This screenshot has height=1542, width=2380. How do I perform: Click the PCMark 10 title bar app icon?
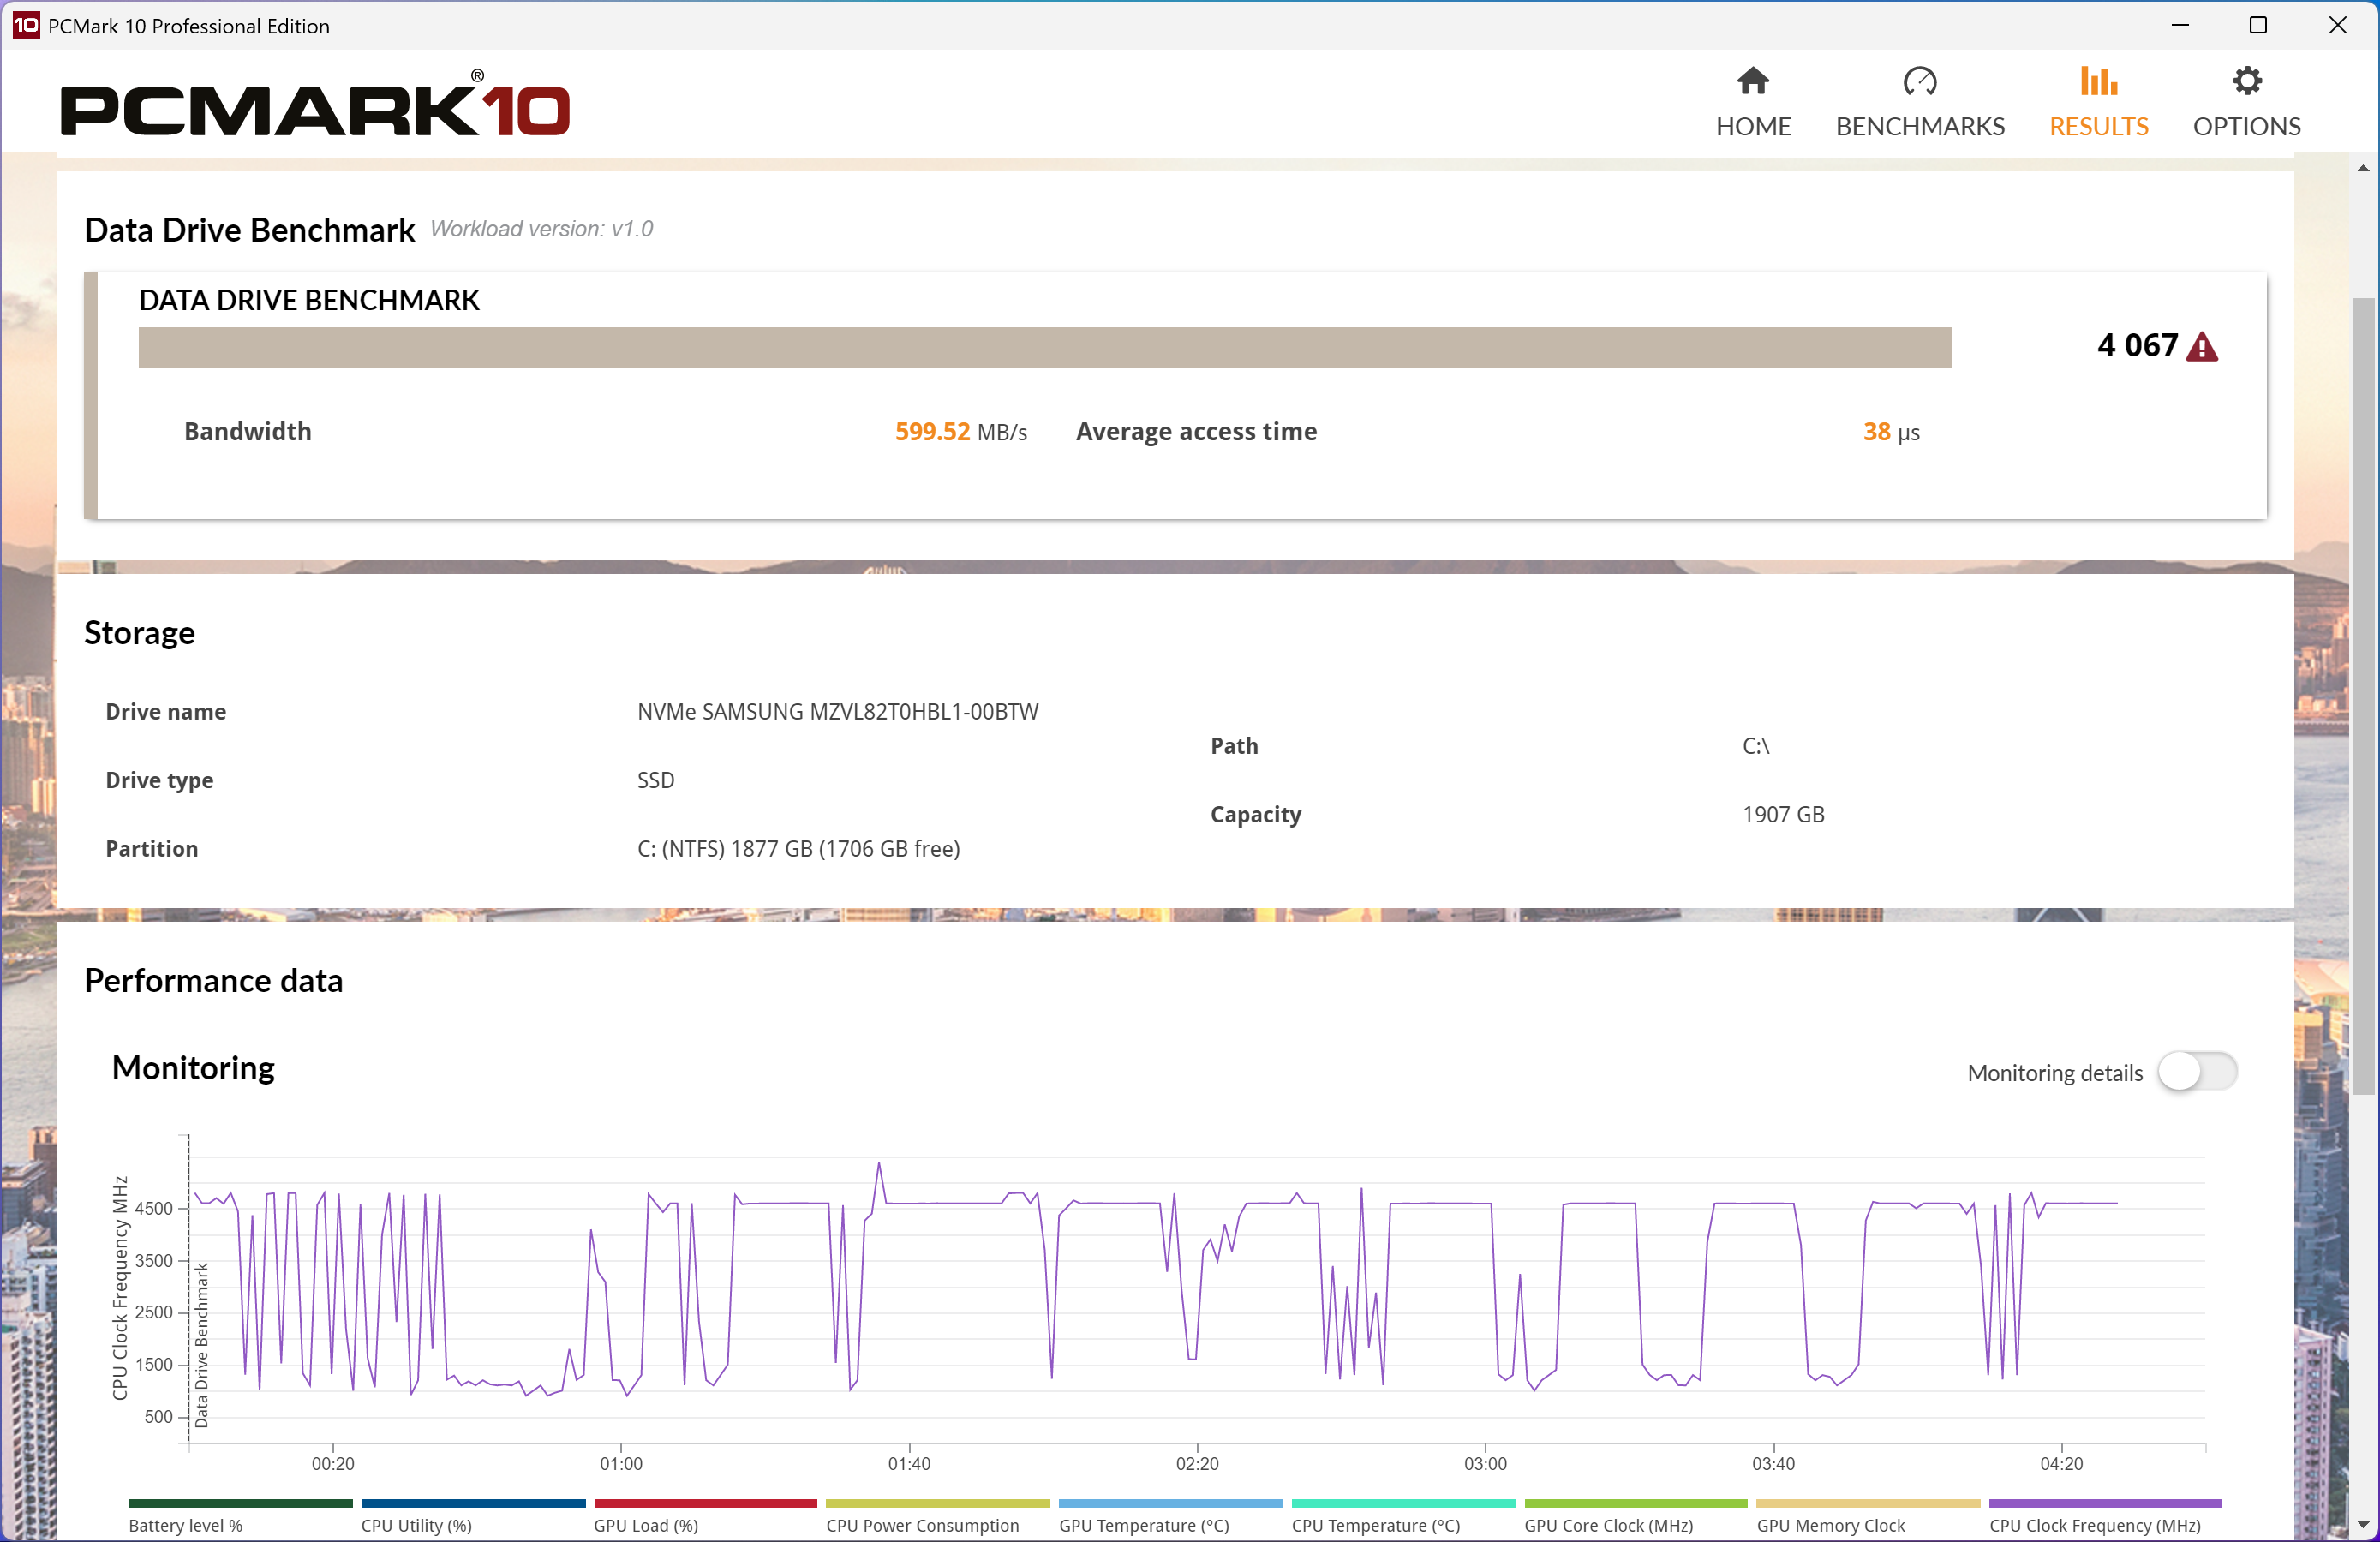25,25
